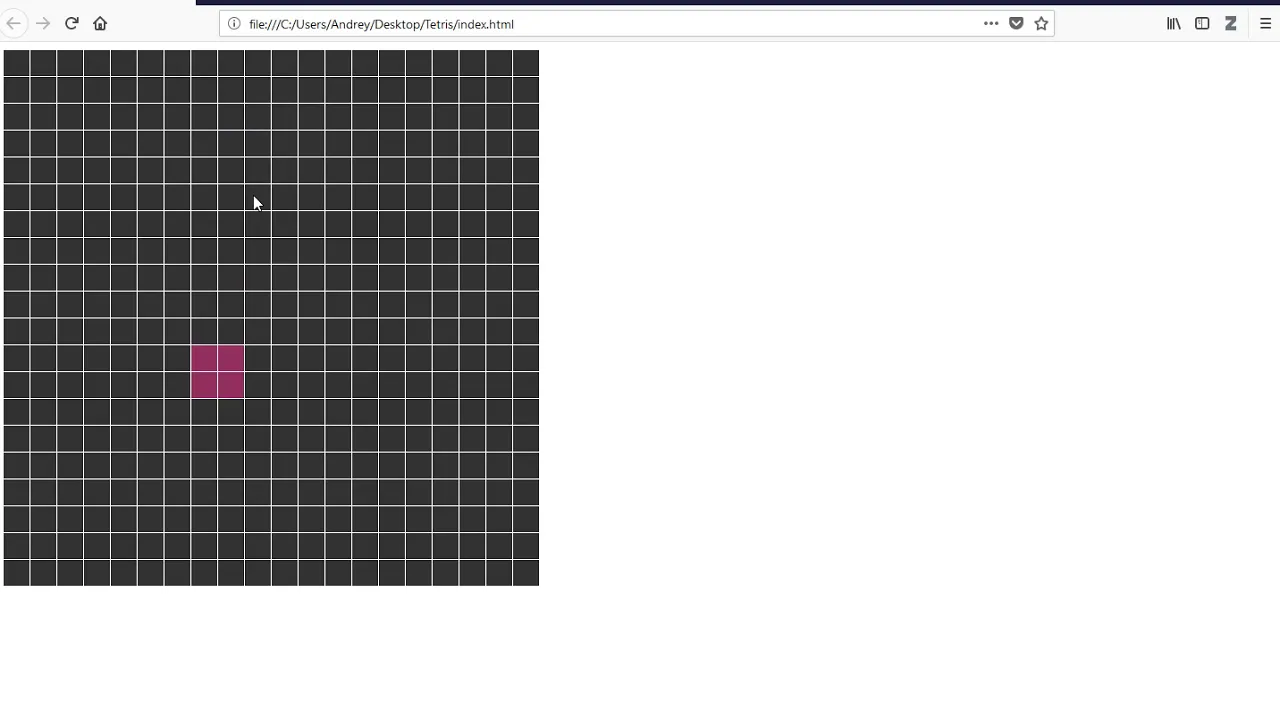Viewport: 1280px width, 720px height.
Task: Save page to Pocket
Action: tap(1016, 24)
